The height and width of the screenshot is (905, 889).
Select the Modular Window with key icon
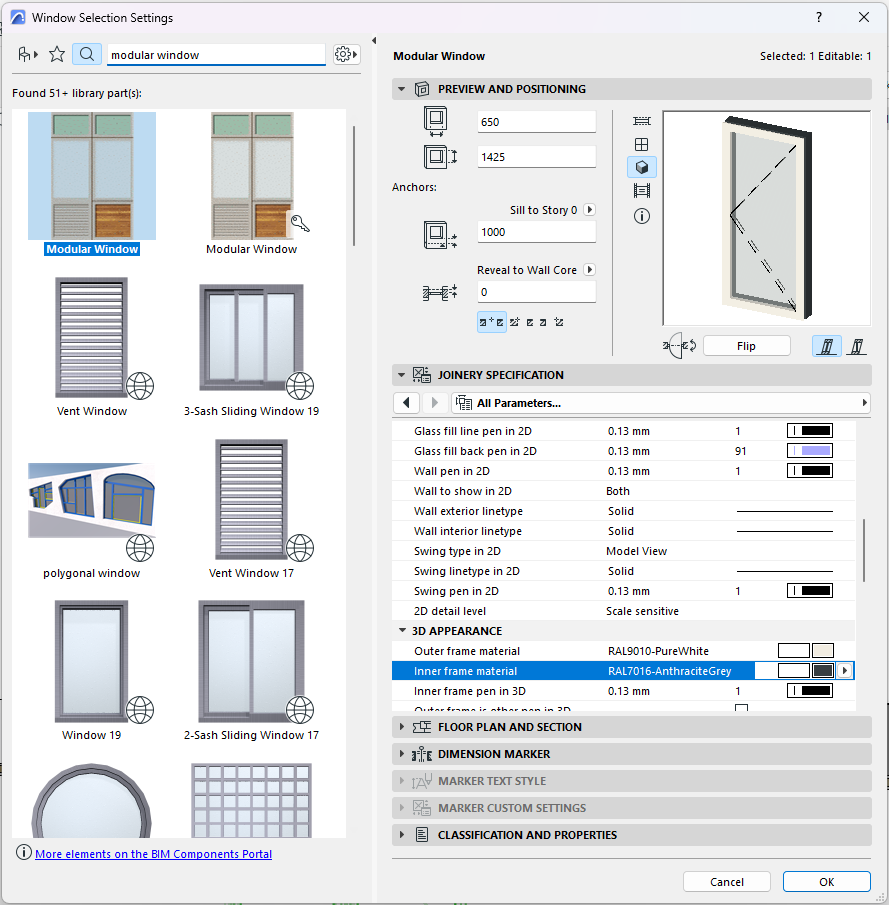pyautogui.click(x=252, y=176)
